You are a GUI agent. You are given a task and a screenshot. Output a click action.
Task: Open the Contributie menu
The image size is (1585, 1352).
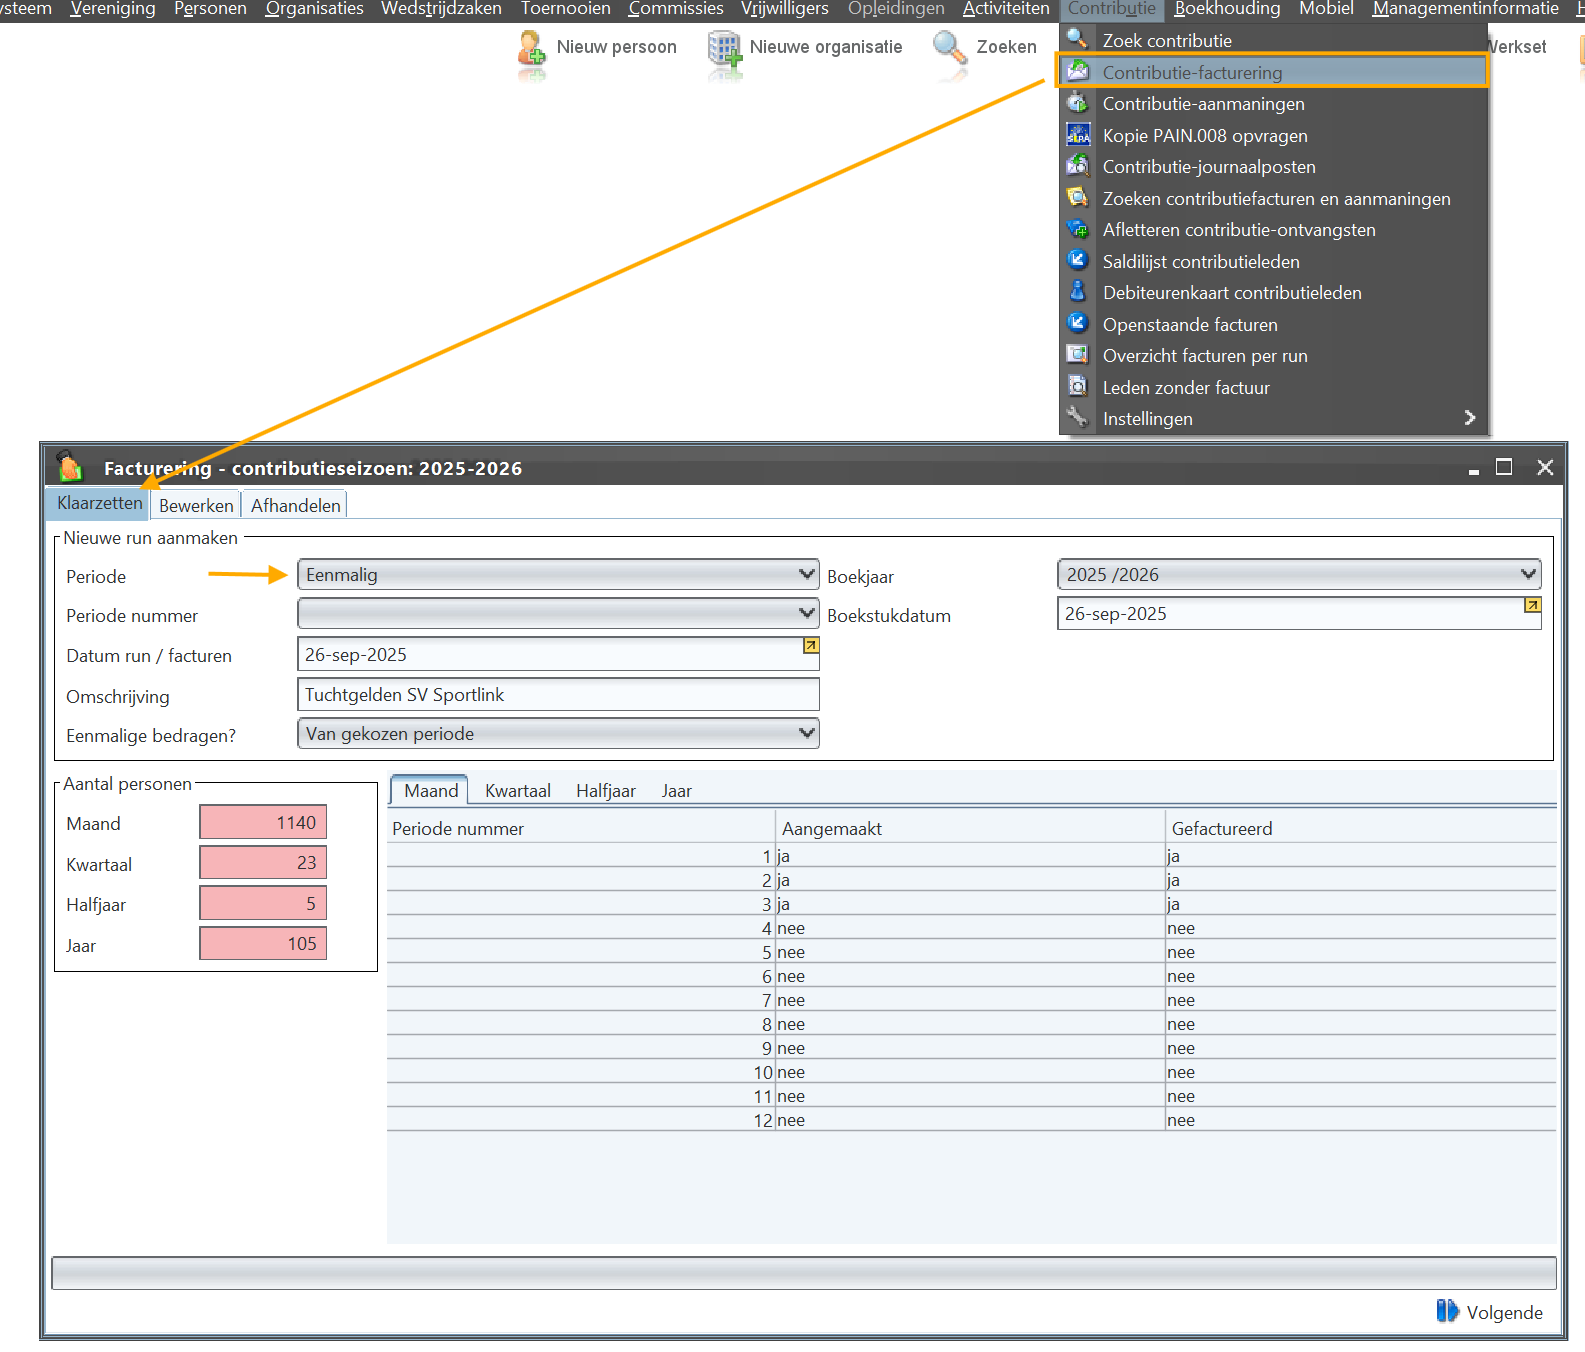pos(1111,9)
